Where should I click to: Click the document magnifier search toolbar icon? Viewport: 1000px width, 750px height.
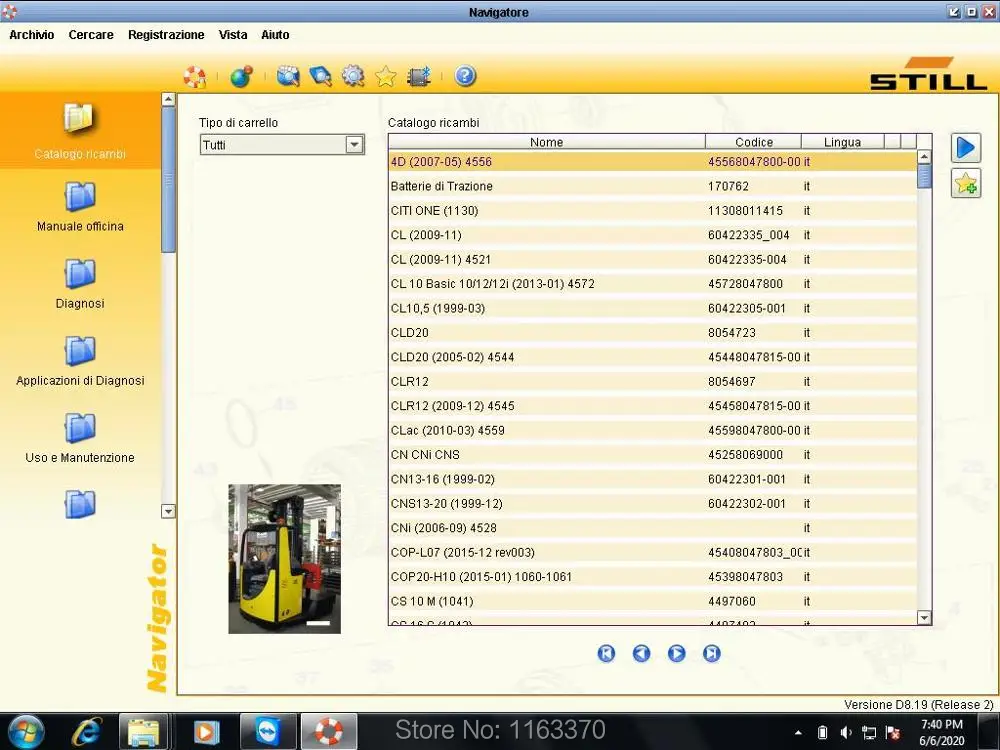(320, 77)
